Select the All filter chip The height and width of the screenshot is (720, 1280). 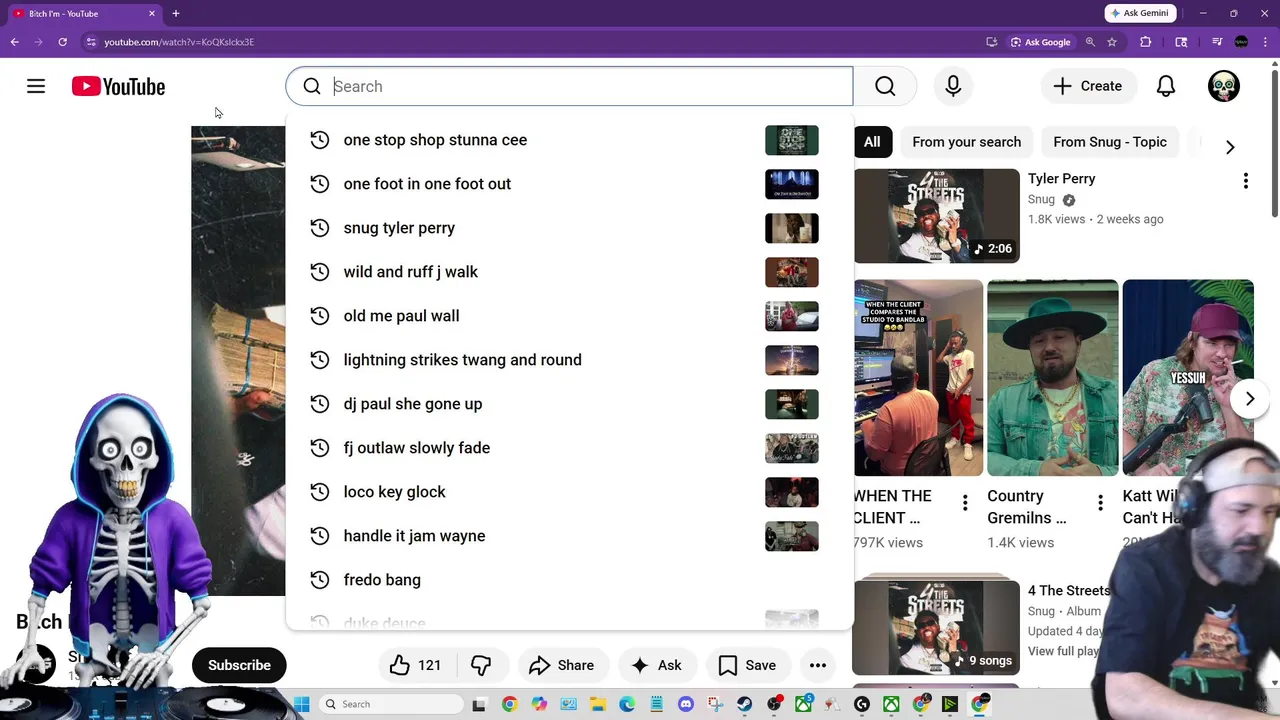coord(872,142)
